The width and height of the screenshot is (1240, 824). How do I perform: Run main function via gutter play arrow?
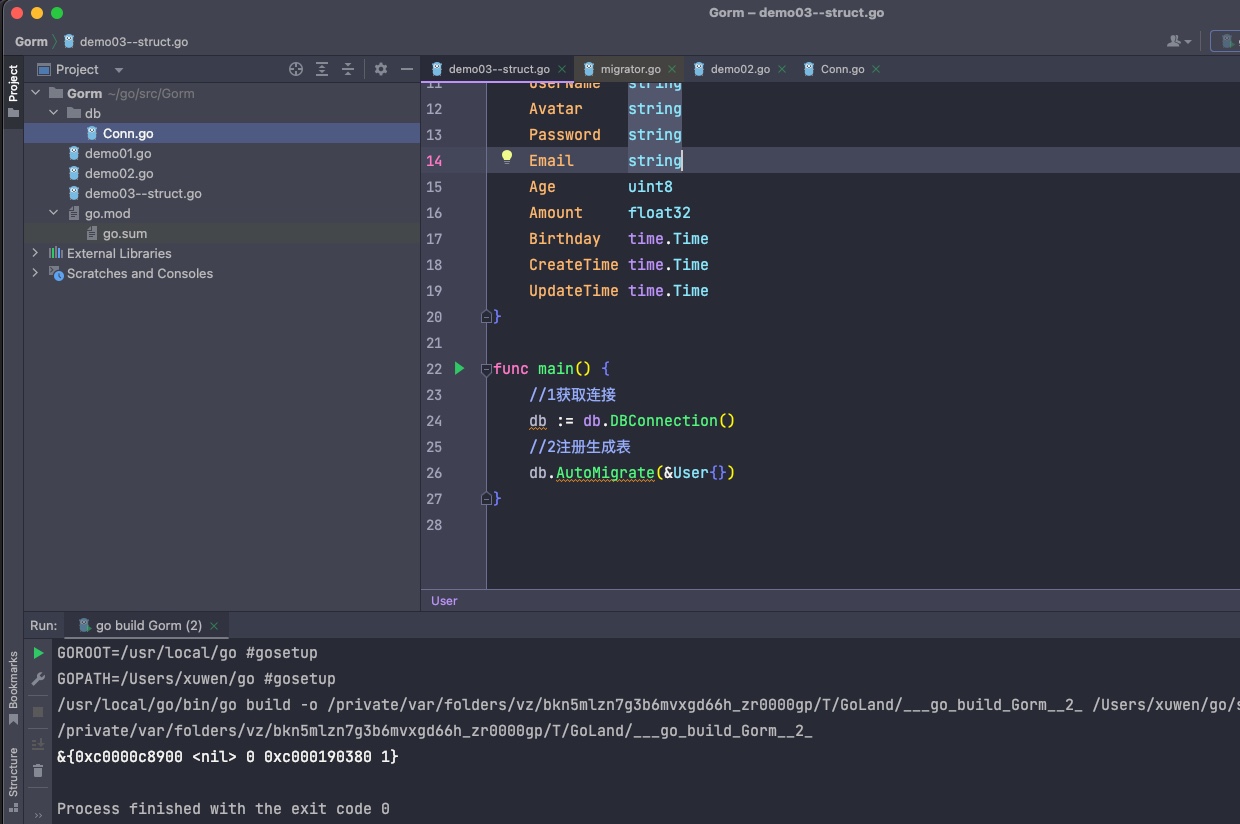(x=459, y=368)
